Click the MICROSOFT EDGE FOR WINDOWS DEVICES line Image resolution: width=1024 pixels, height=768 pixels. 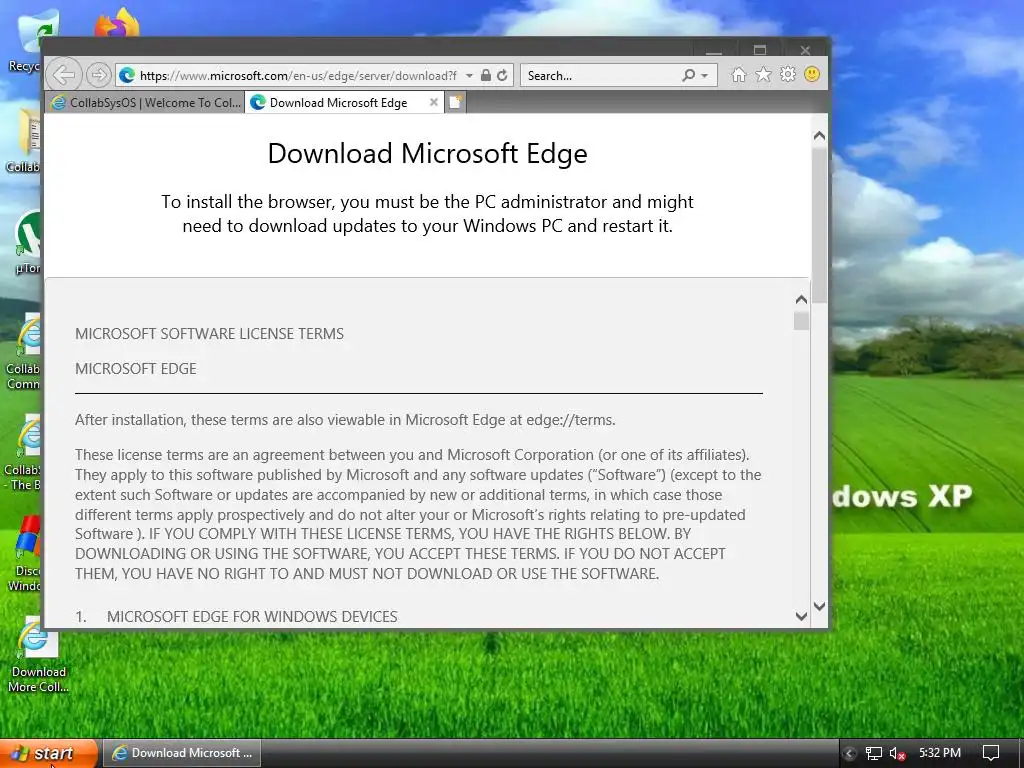252,616
